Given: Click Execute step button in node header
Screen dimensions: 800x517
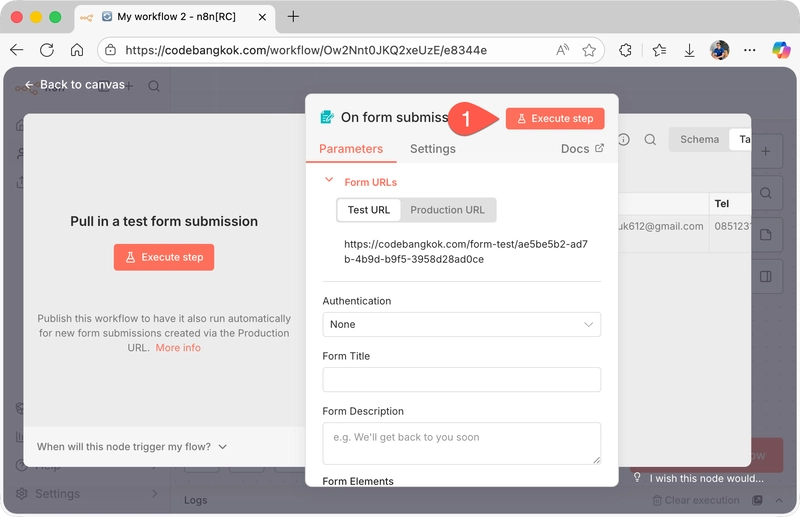Looking at the screenshot, I should point(554,118).
